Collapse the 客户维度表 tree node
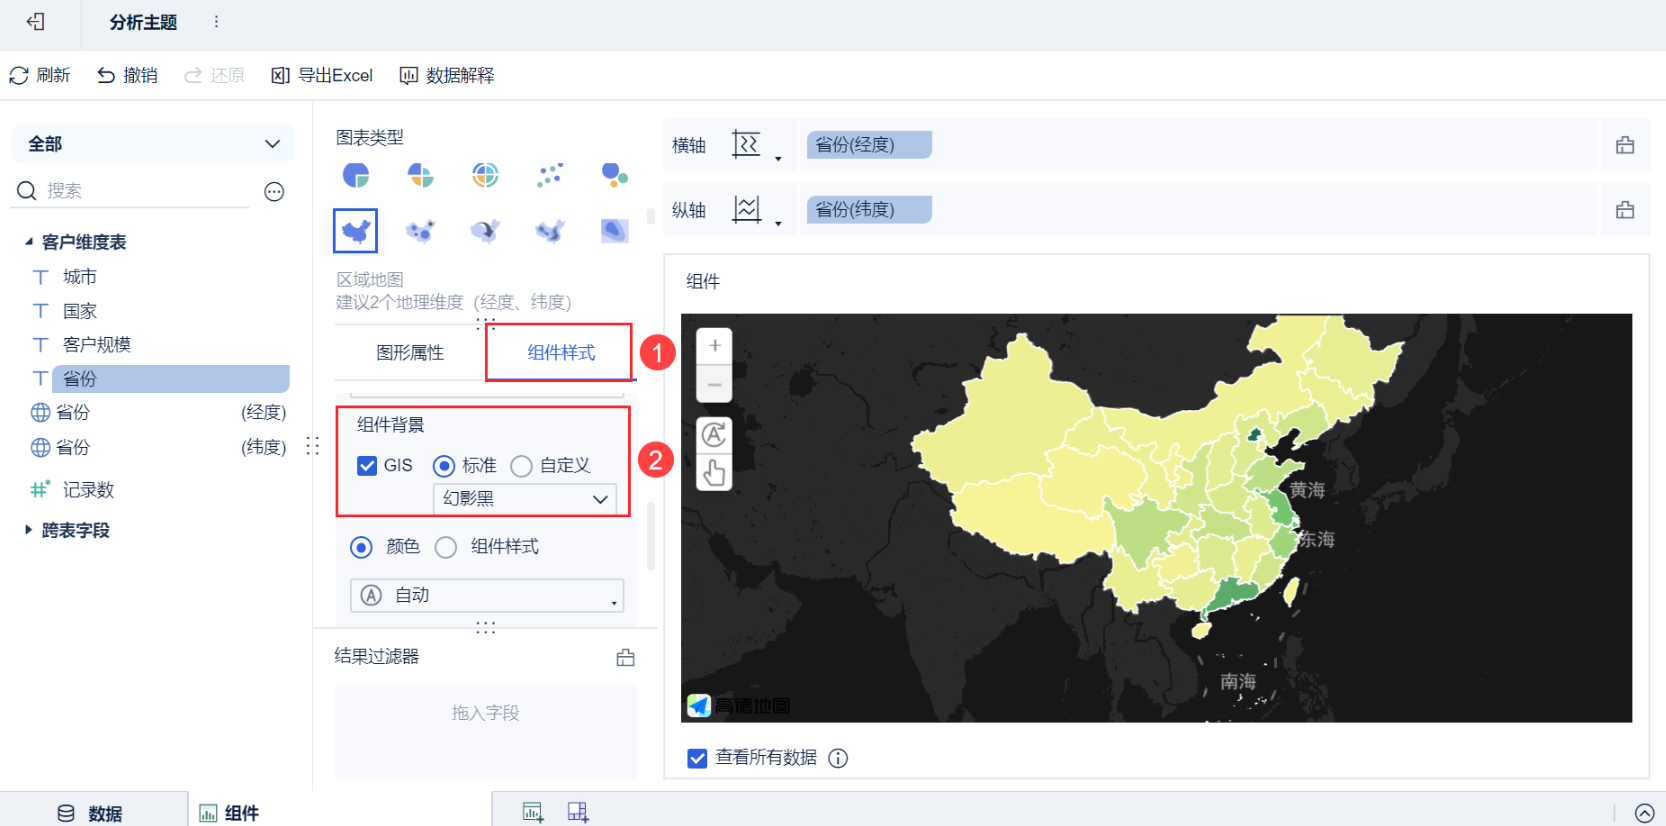 pos(29,241)
